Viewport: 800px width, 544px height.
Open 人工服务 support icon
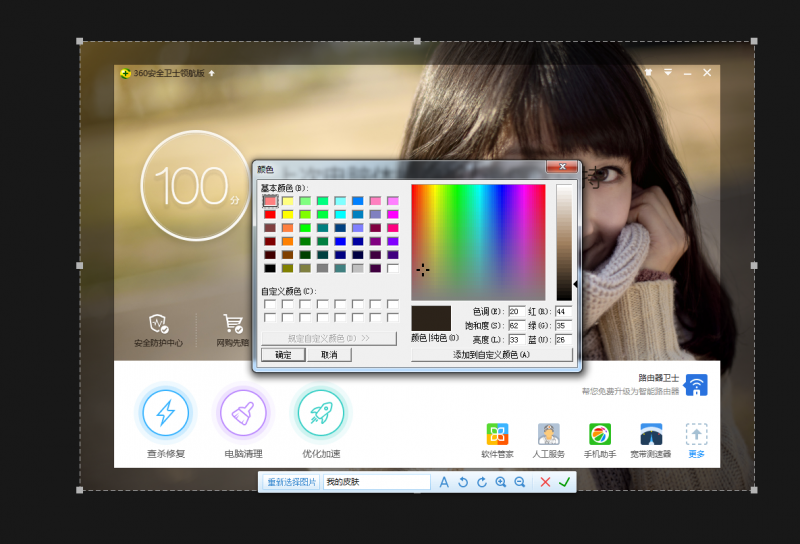548,434
